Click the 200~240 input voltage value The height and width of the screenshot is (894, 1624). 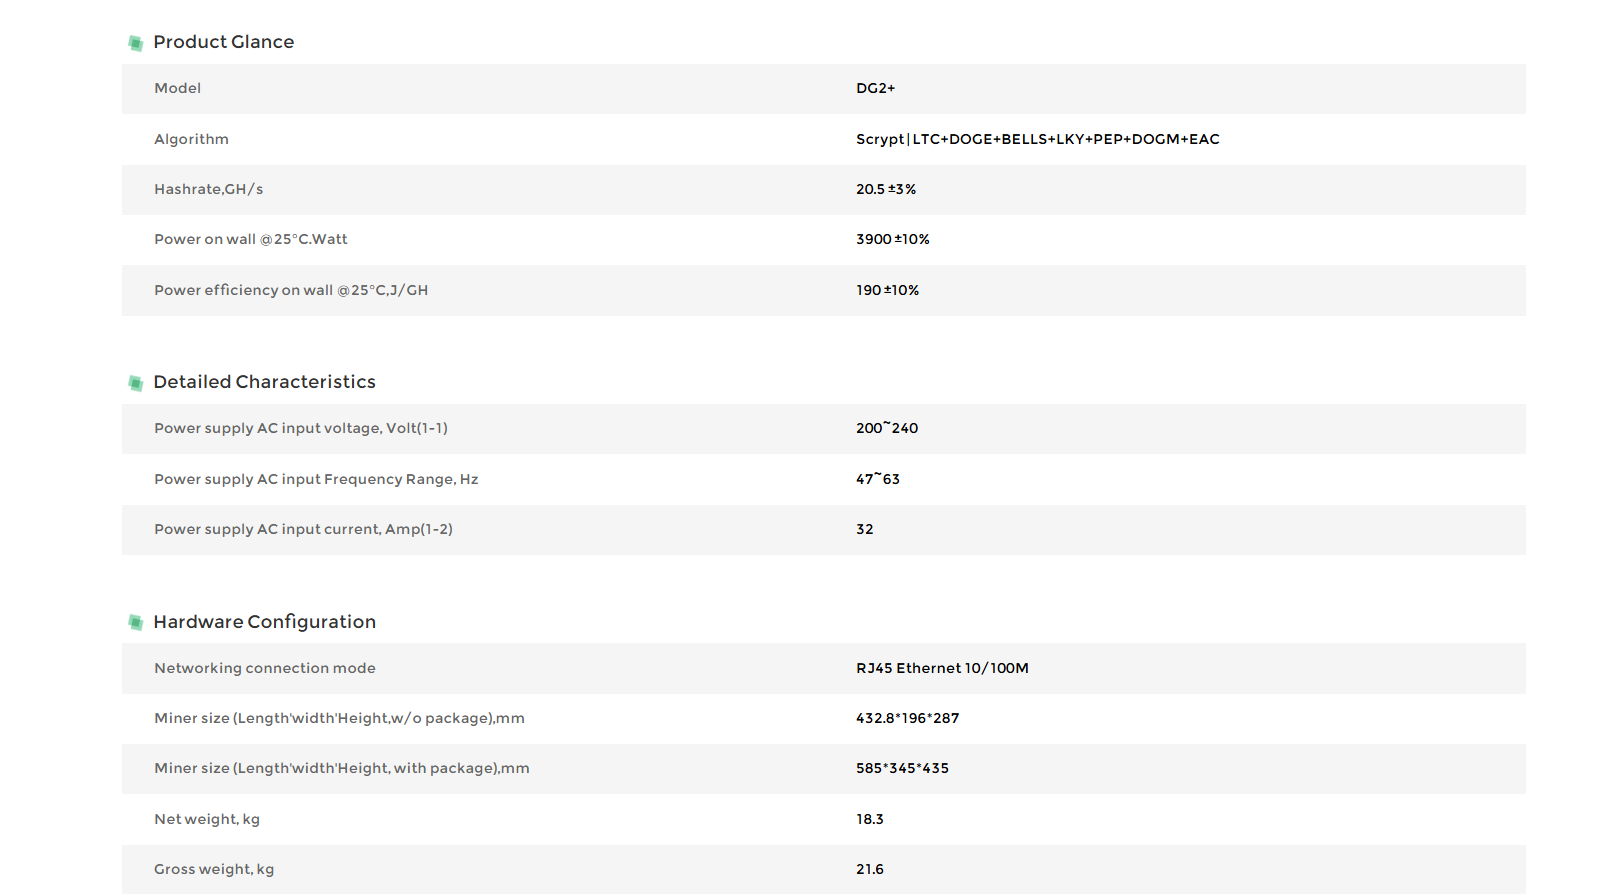click(886, 428)
